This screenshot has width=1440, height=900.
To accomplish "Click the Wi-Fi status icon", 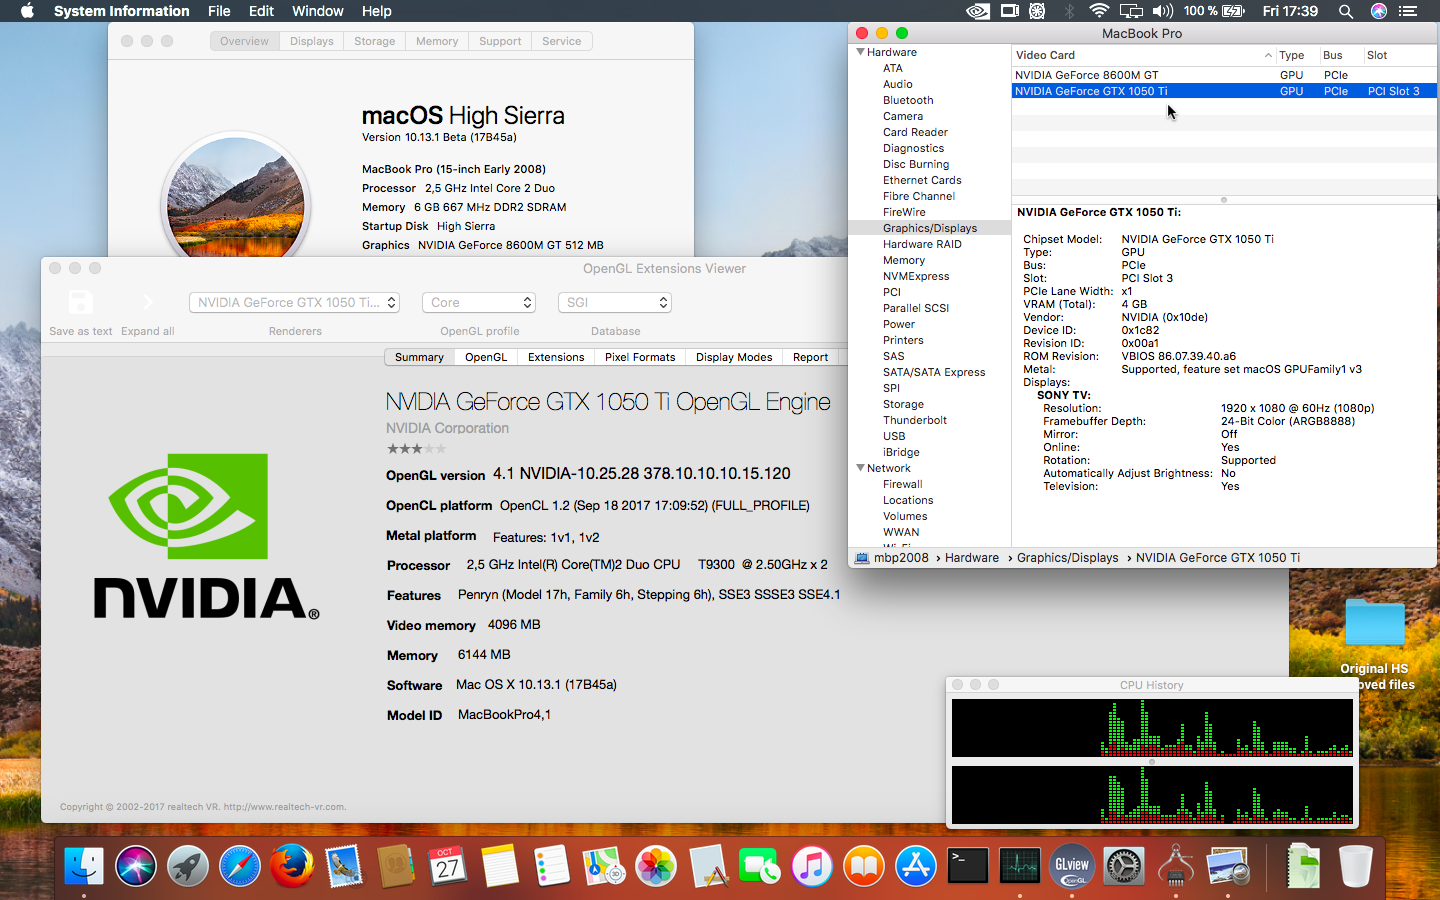I will (1099, 11).
